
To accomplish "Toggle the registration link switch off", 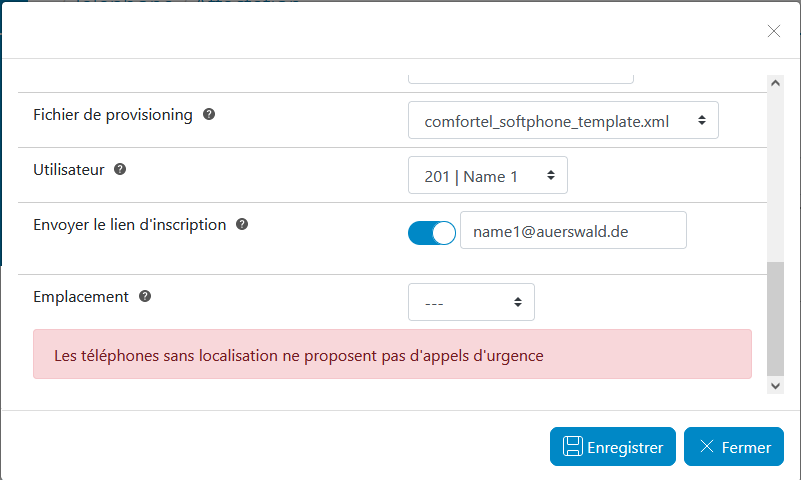I will point(432,233).
